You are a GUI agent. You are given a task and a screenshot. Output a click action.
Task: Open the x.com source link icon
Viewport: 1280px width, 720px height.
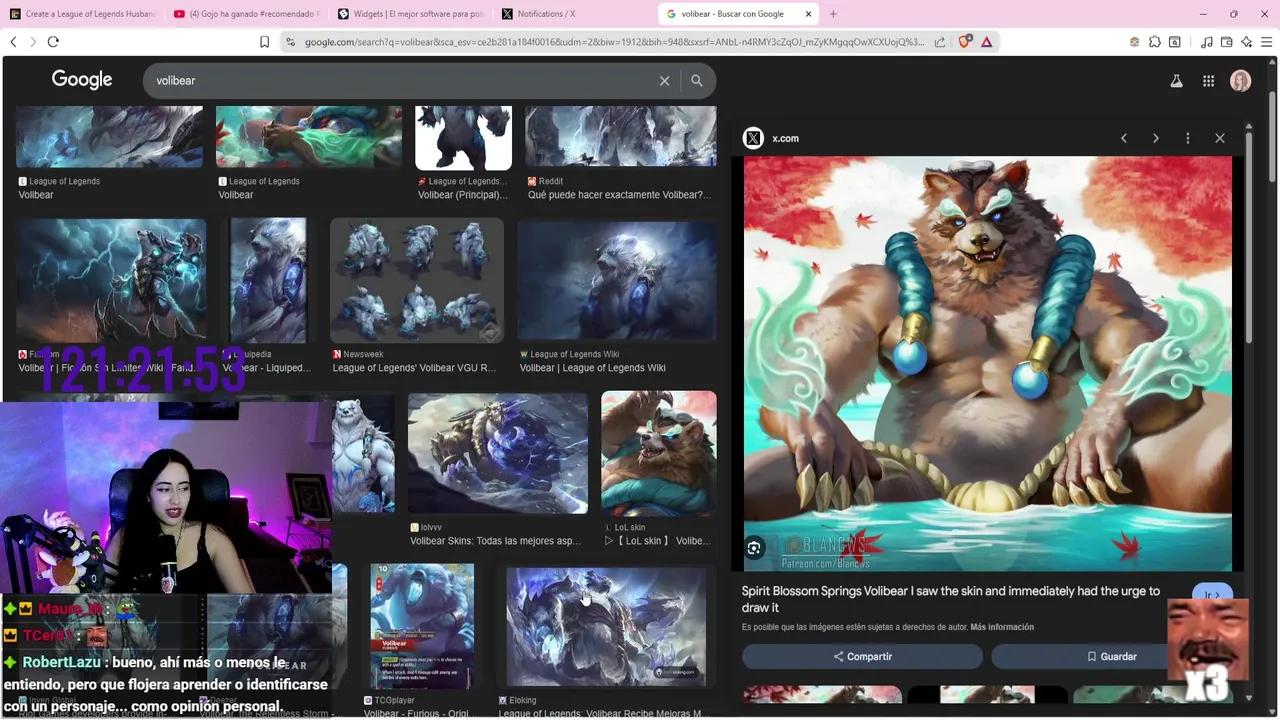click(x=754, y=138)
